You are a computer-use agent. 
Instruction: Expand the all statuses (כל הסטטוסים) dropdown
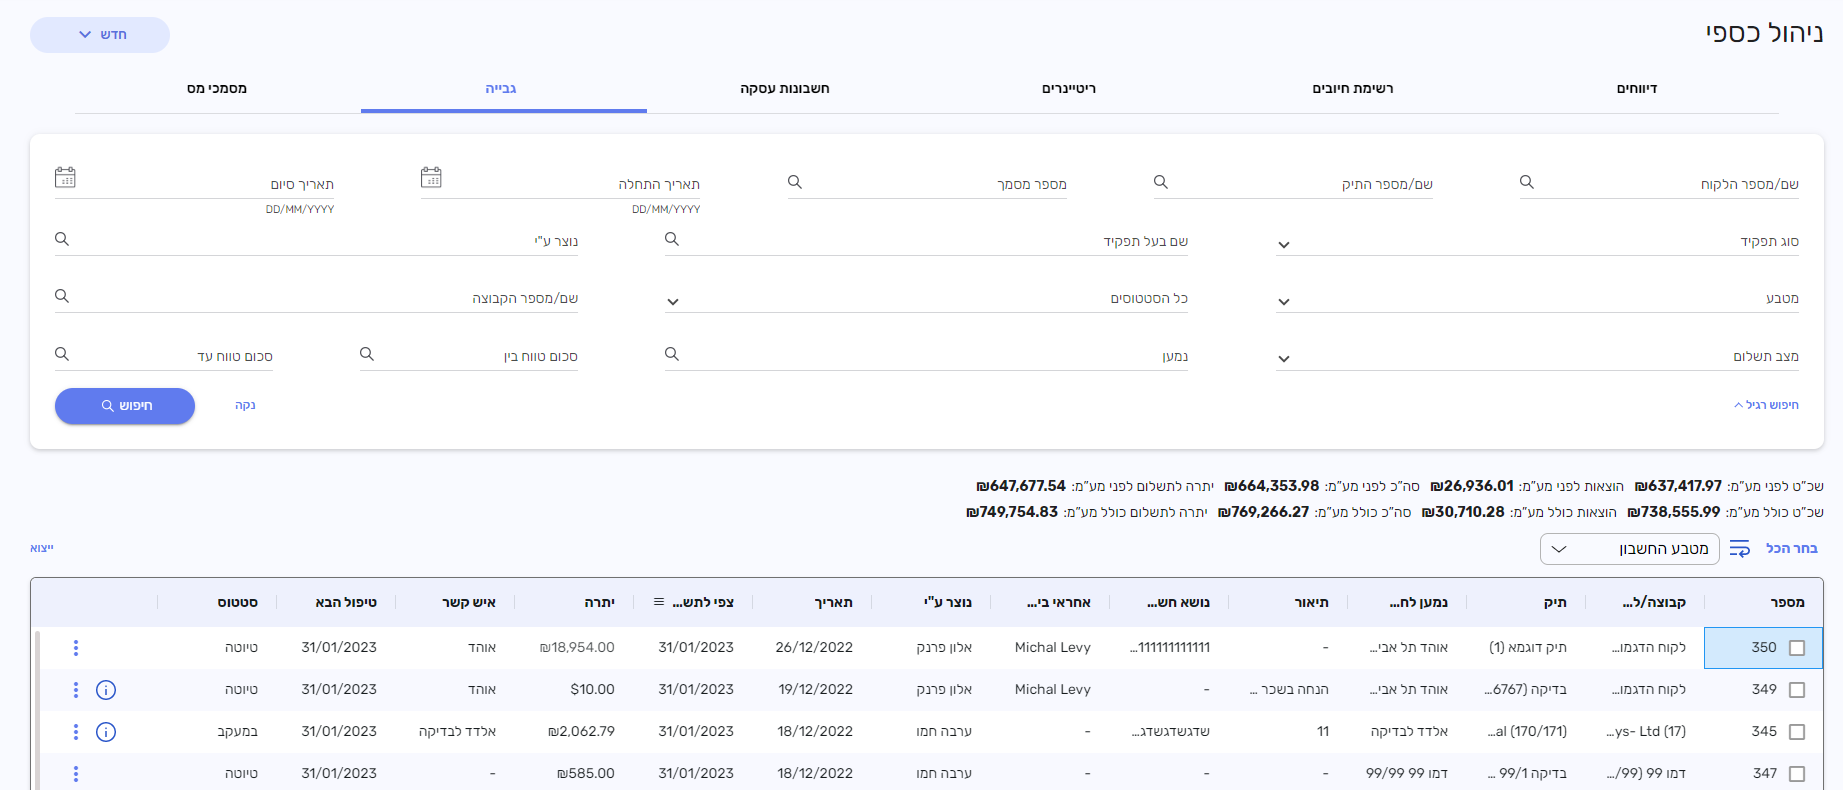pos(673,302)
